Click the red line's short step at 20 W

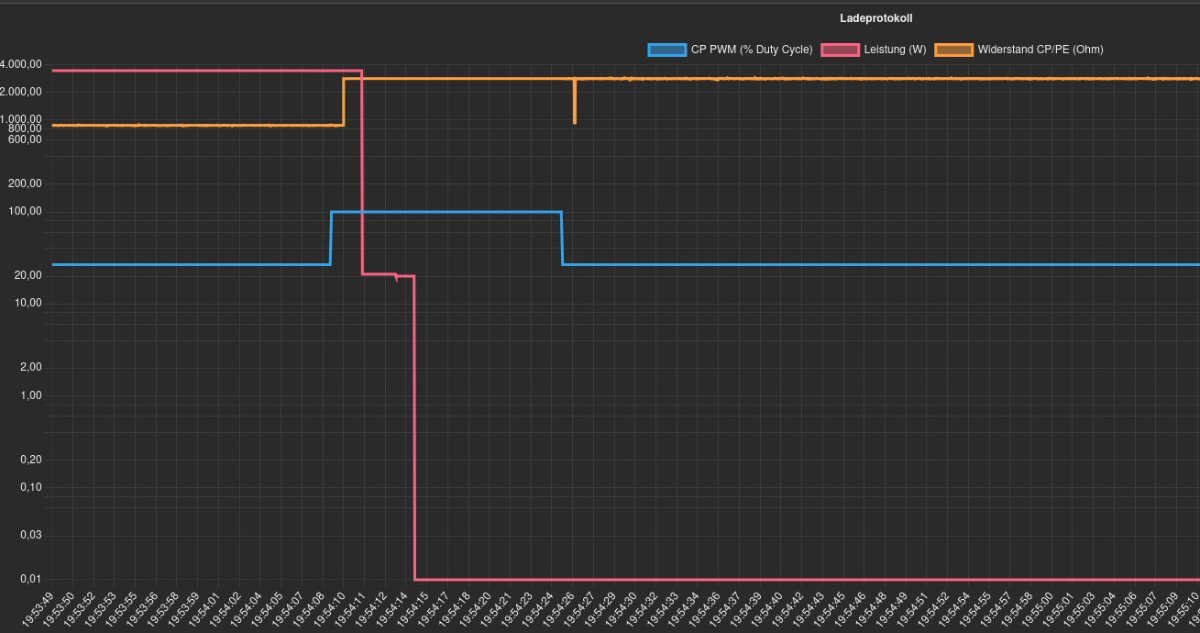click(x=378, y=274)
